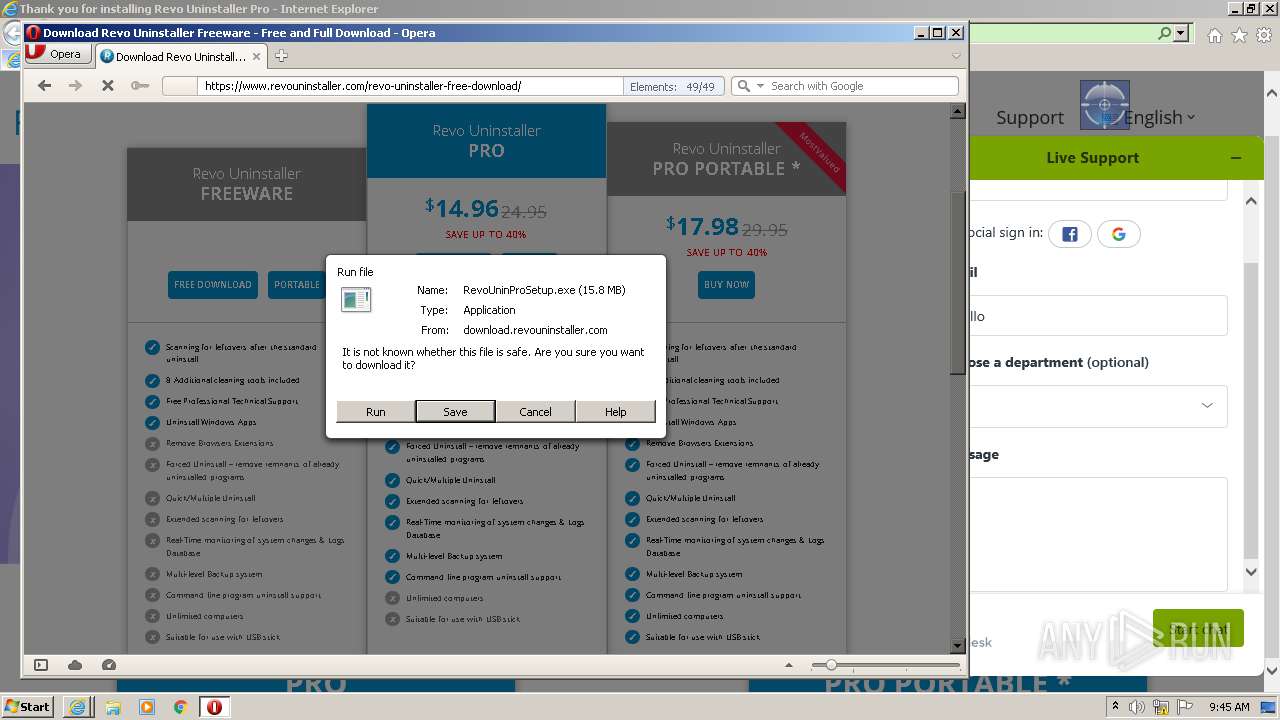Open Google Chrome from the taskbar

181,707
